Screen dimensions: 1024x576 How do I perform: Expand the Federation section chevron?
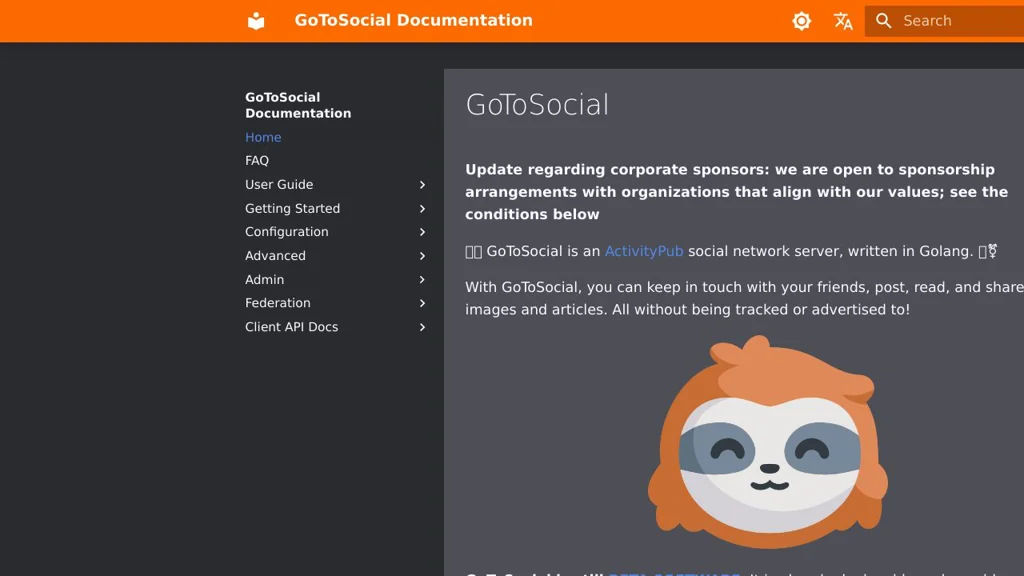point(422,303)
